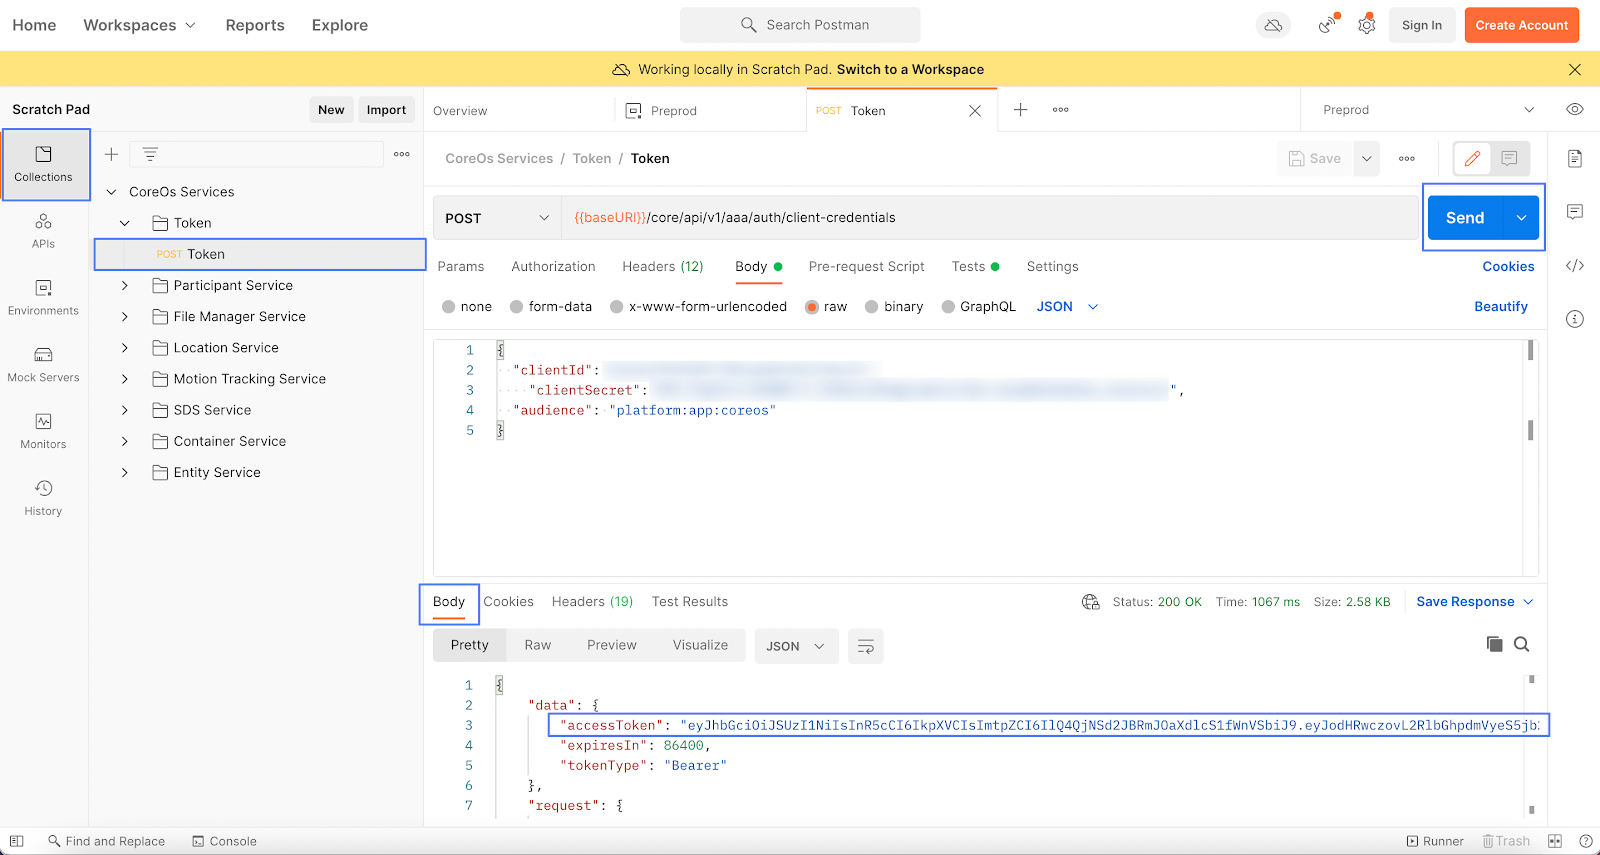This screenshot has height=855, width=1600.
Task: Open the collections sidebar more options menu
Action: tap(402, 154)
